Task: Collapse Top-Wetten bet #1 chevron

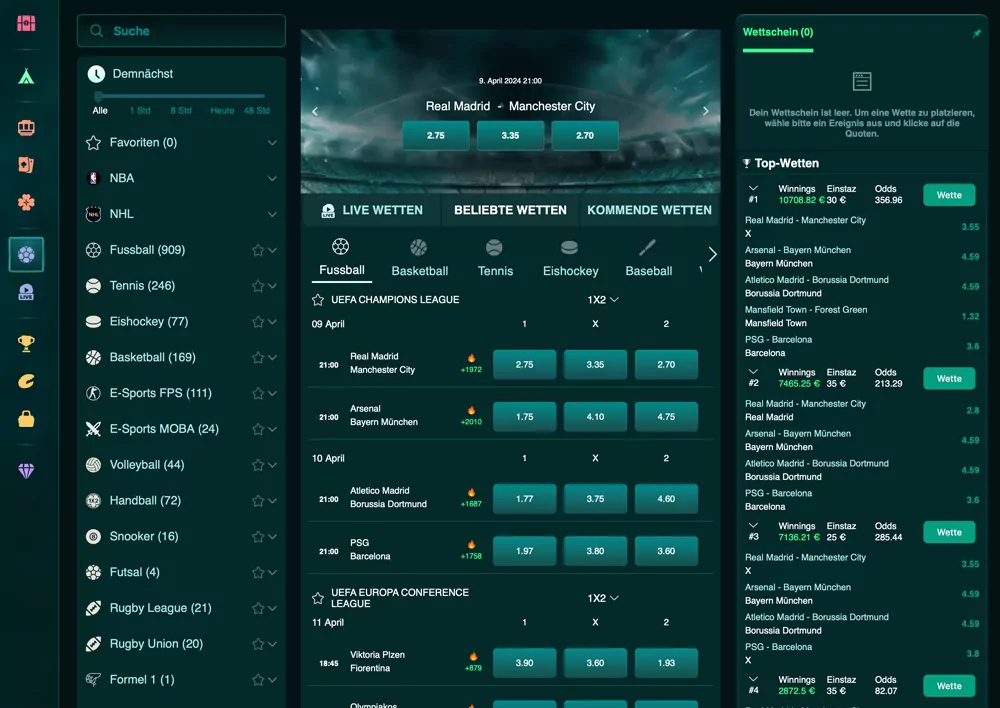Action: [x=753, y=188]
